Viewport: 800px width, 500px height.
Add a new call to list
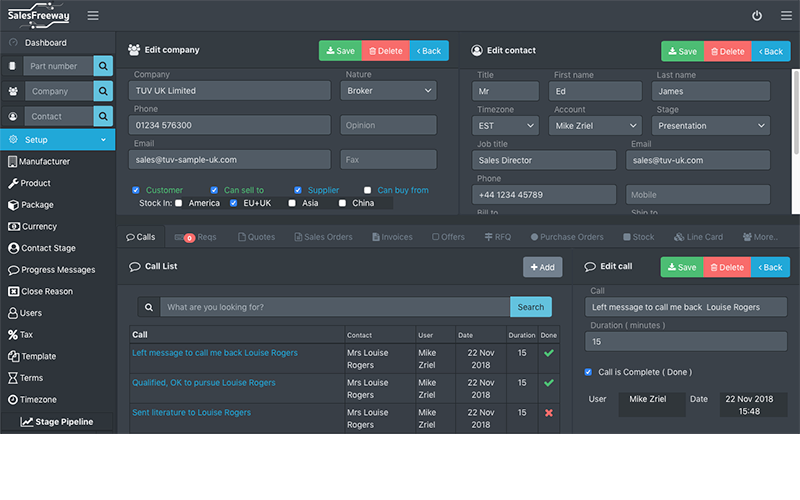[x=542, y=267]
